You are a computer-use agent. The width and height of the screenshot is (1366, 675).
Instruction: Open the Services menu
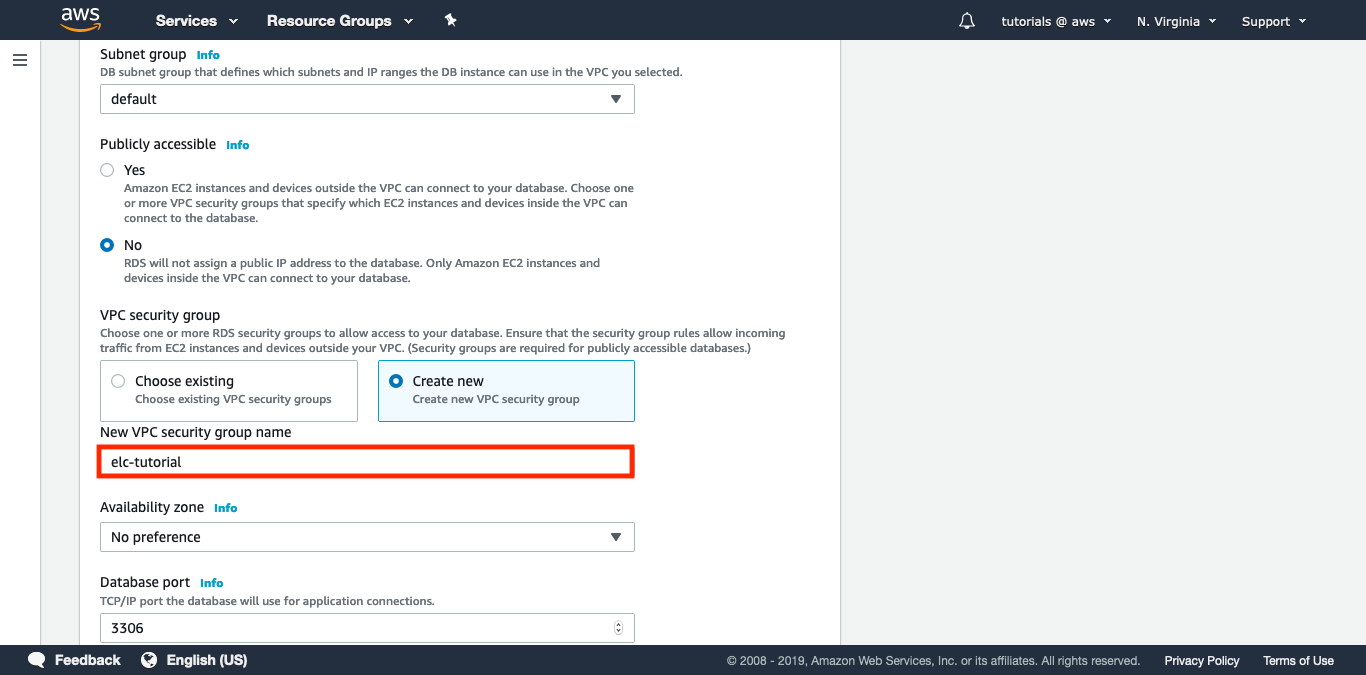pyautogui.click(x=197, y=21)
